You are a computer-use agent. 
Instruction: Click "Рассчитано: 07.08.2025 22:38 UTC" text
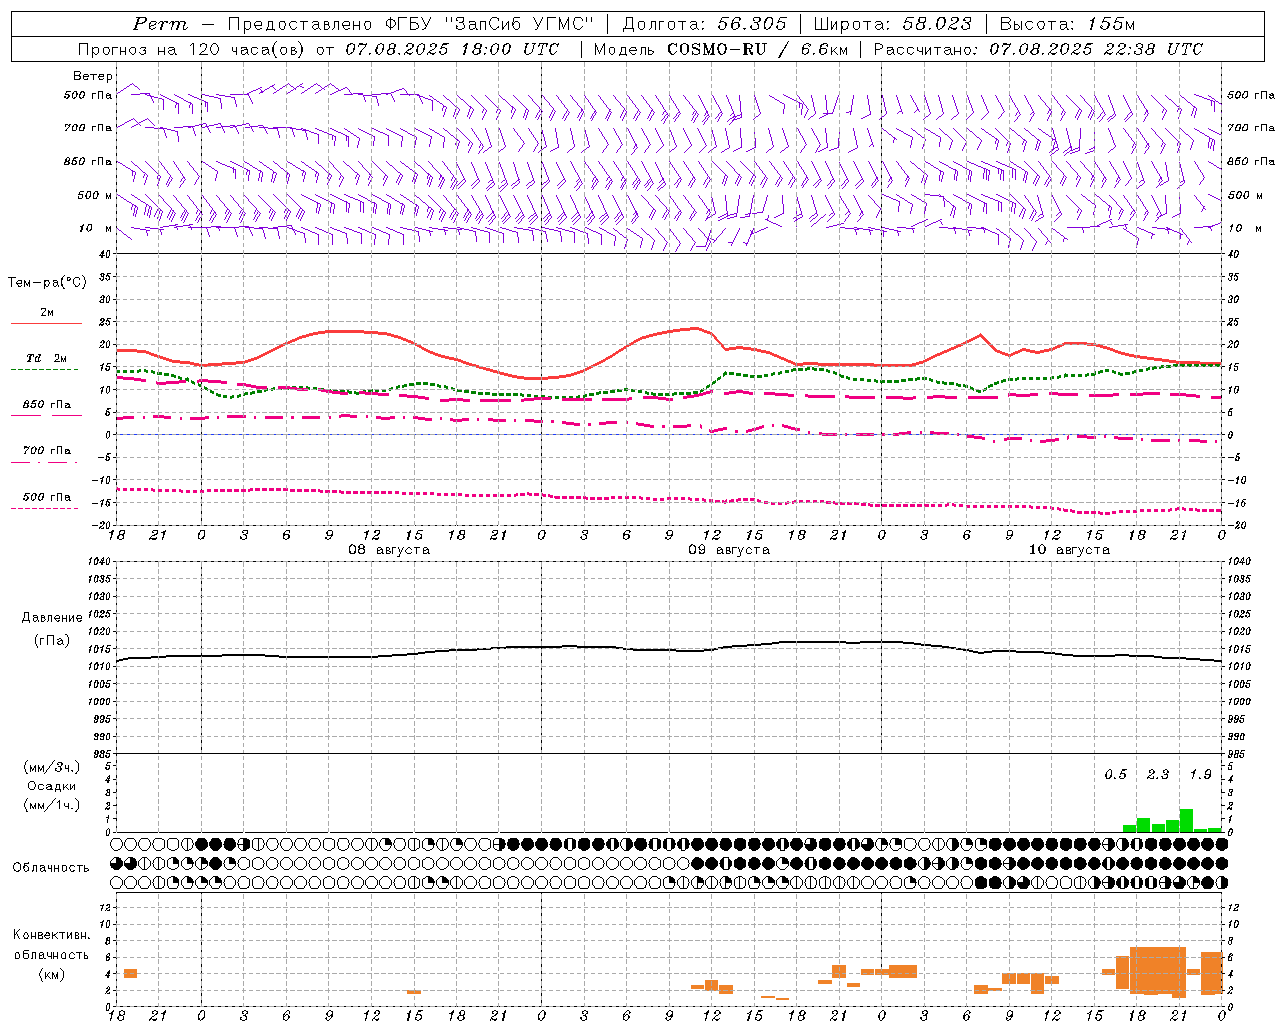point(1038,49)
